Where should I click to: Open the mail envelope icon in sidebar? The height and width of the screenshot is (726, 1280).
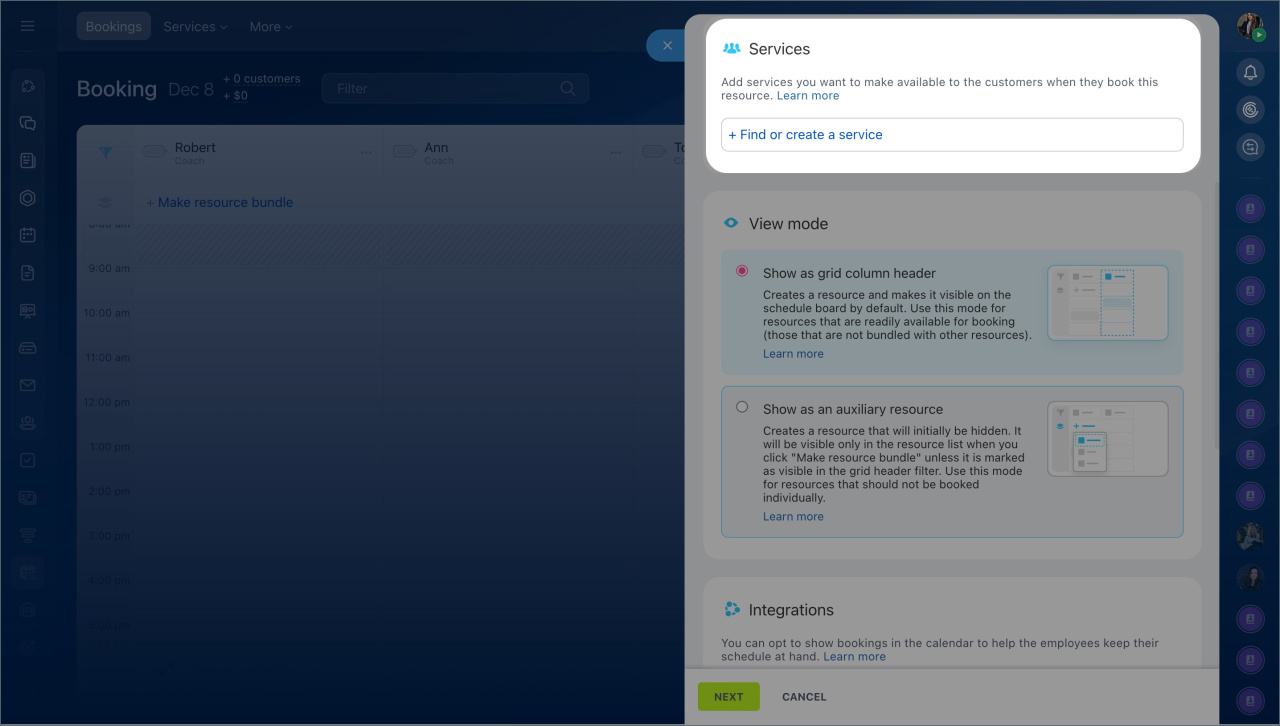click(28, 385)
